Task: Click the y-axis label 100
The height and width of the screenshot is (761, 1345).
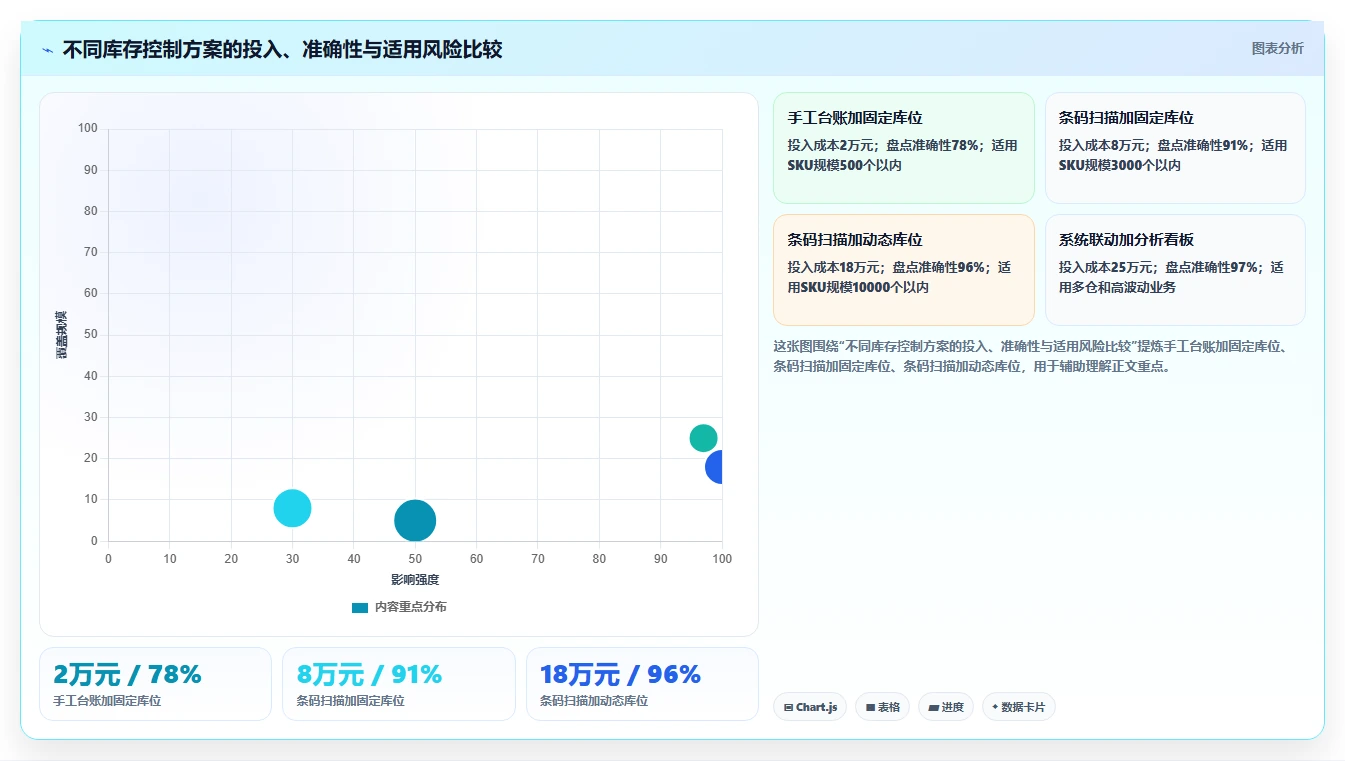Action: [88, 128]
